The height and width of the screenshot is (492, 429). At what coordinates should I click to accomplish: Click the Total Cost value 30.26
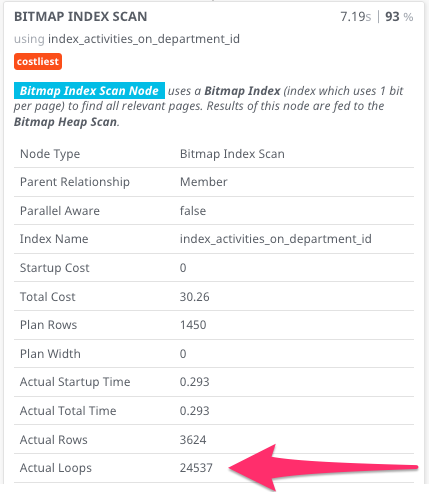click(x=195, y=297)
